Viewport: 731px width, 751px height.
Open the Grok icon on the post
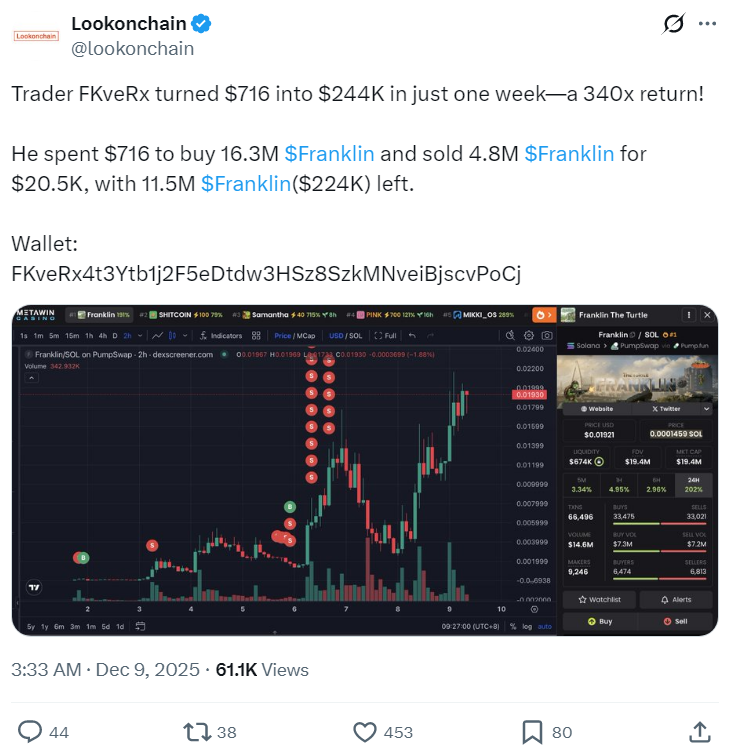(673, 23)
